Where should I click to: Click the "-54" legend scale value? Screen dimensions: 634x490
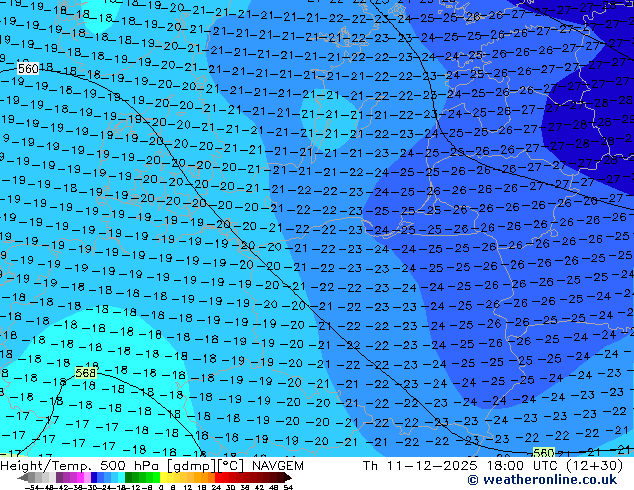[32, 488]
